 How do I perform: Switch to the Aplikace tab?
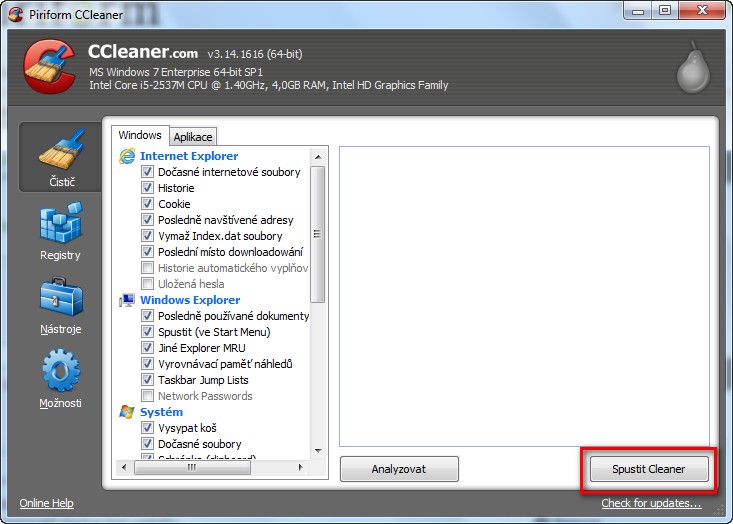pyautogui.click(x=193, y=137)
